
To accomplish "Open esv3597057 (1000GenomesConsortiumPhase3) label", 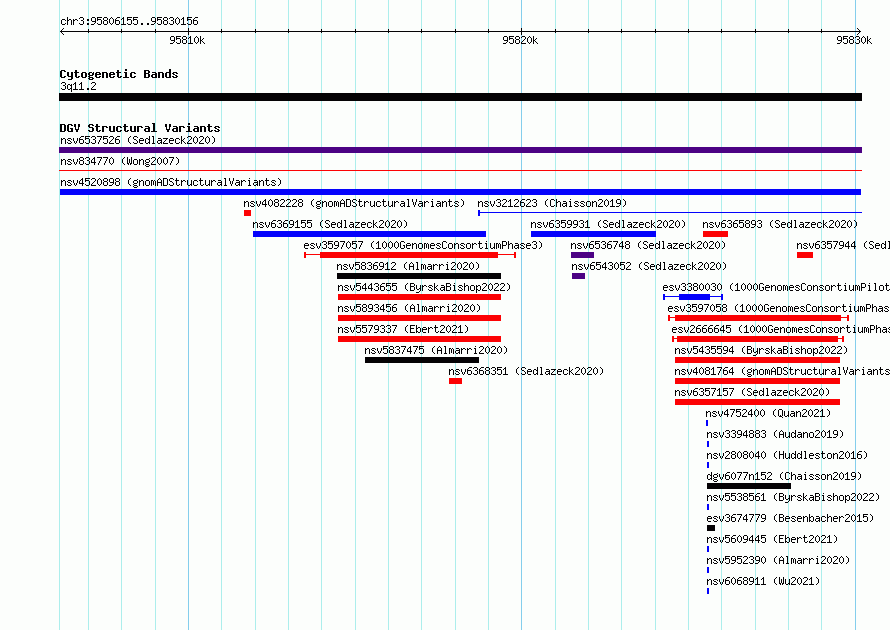I will click(423, 245).
